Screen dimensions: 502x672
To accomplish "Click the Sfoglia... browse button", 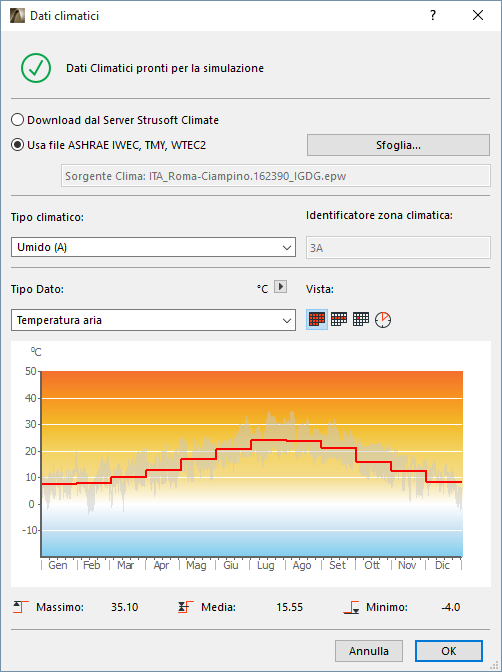I will (x=398, y=145).
